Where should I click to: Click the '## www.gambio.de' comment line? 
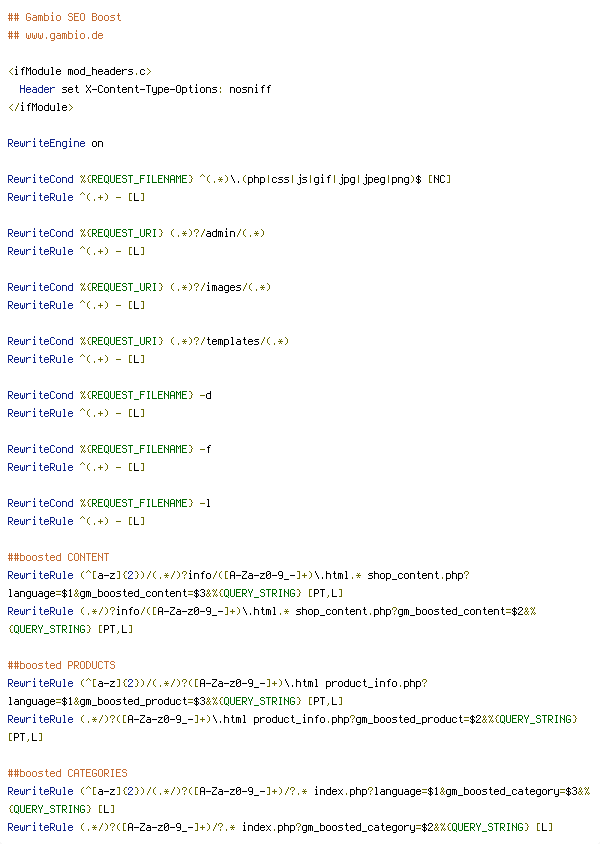(x=55, y=36)
